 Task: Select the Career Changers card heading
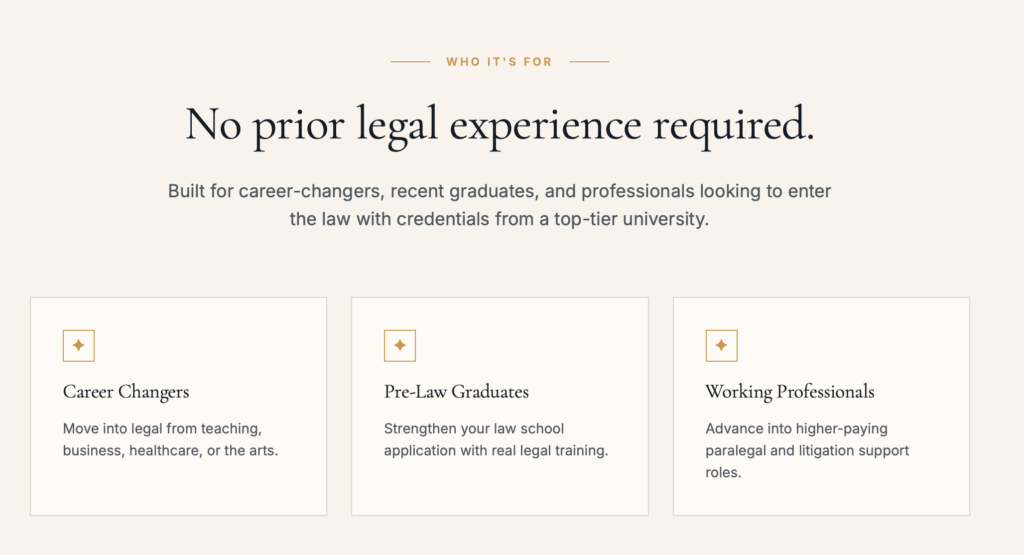point(126,392)
